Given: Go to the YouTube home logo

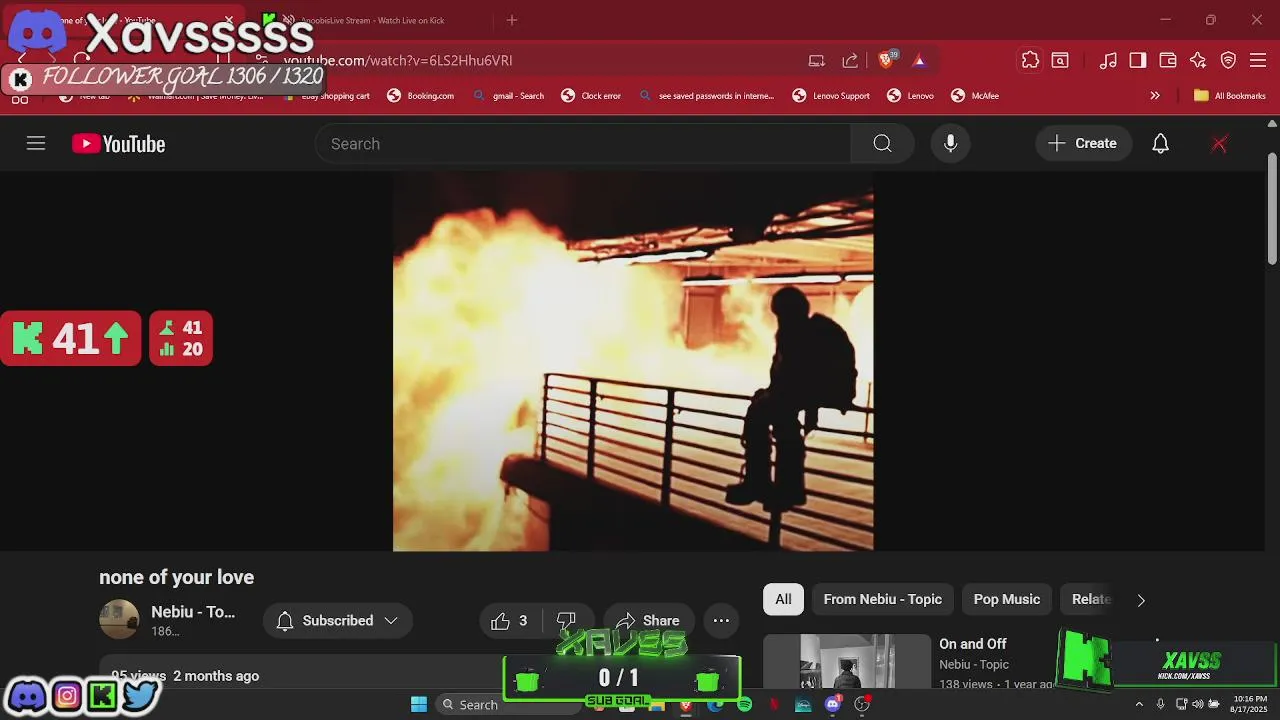Looking at the screenshot, I should coord(118,144).
